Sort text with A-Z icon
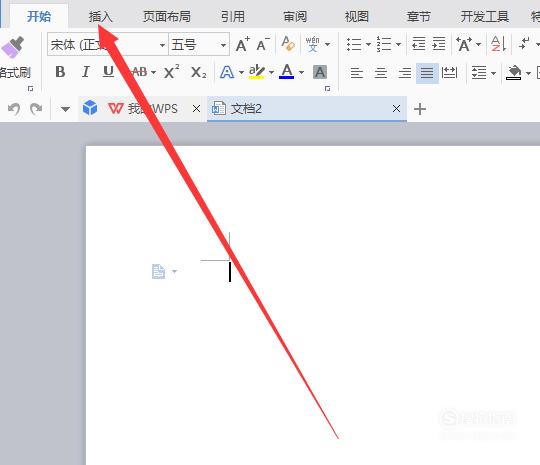The image size is (540, 465). 498,44
